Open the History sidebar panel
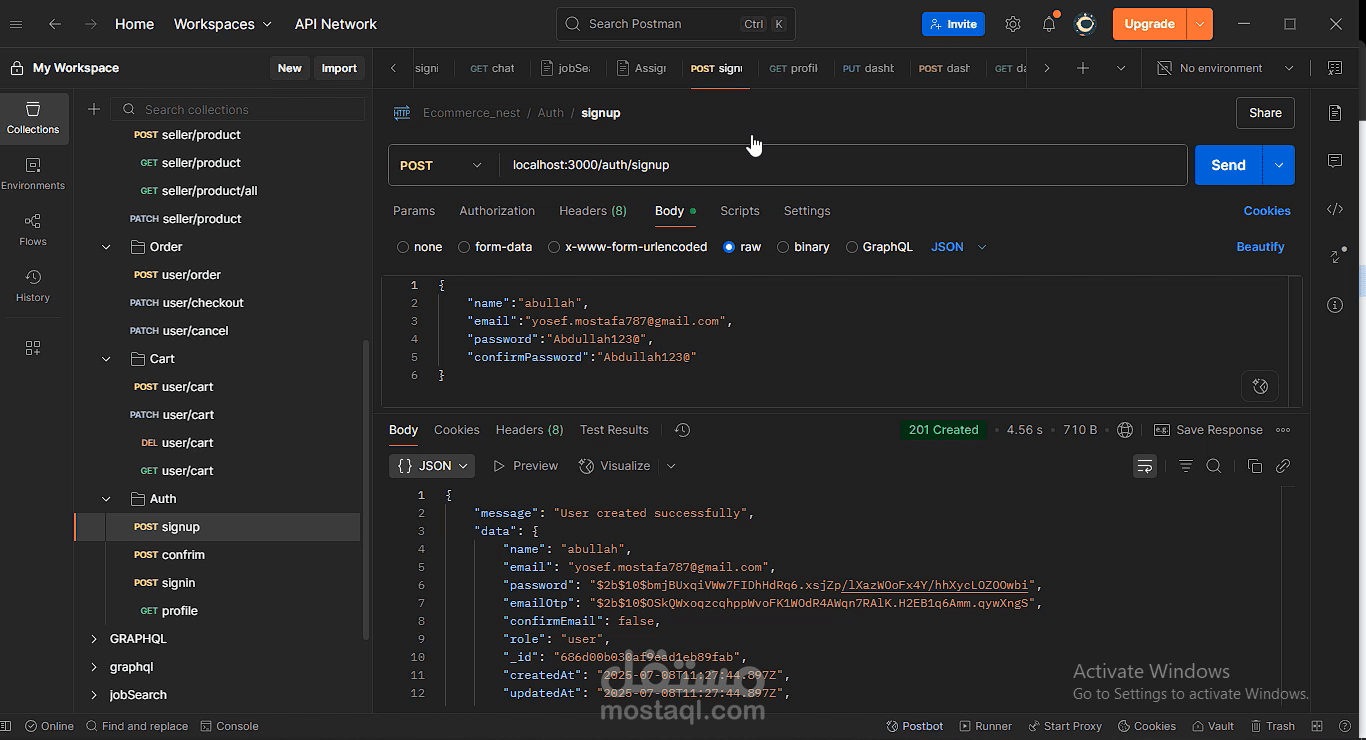Screen dimensions: 1366x740 coord(33,286)
